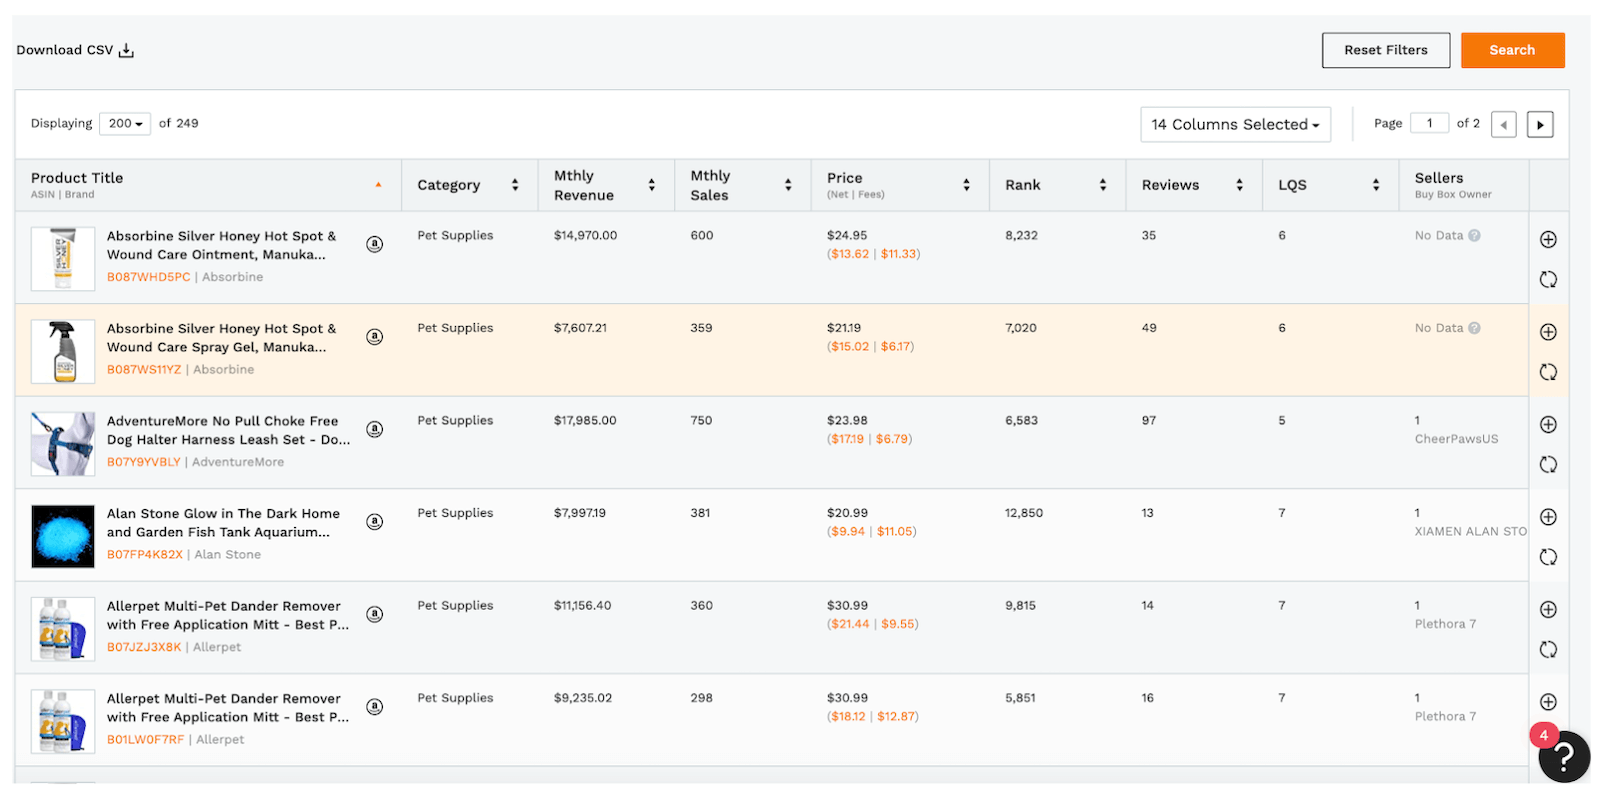
Task: Open ASIN B087WS11YZ link
Action: 144,370
